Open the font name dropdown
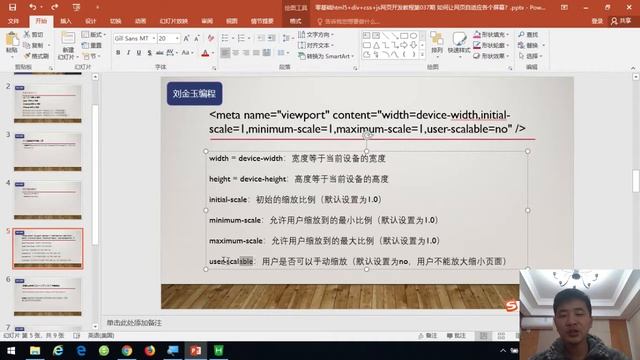 coord(154,38)
